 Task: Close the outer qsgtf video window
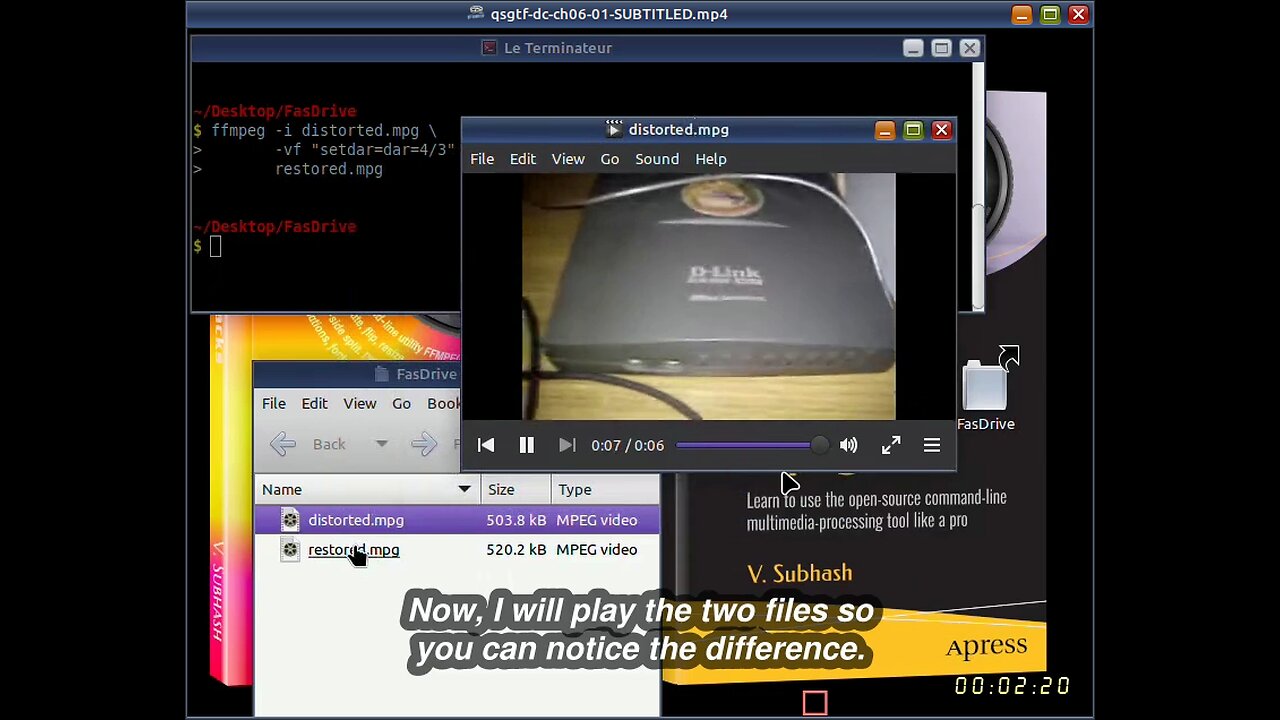[1078, 14]
